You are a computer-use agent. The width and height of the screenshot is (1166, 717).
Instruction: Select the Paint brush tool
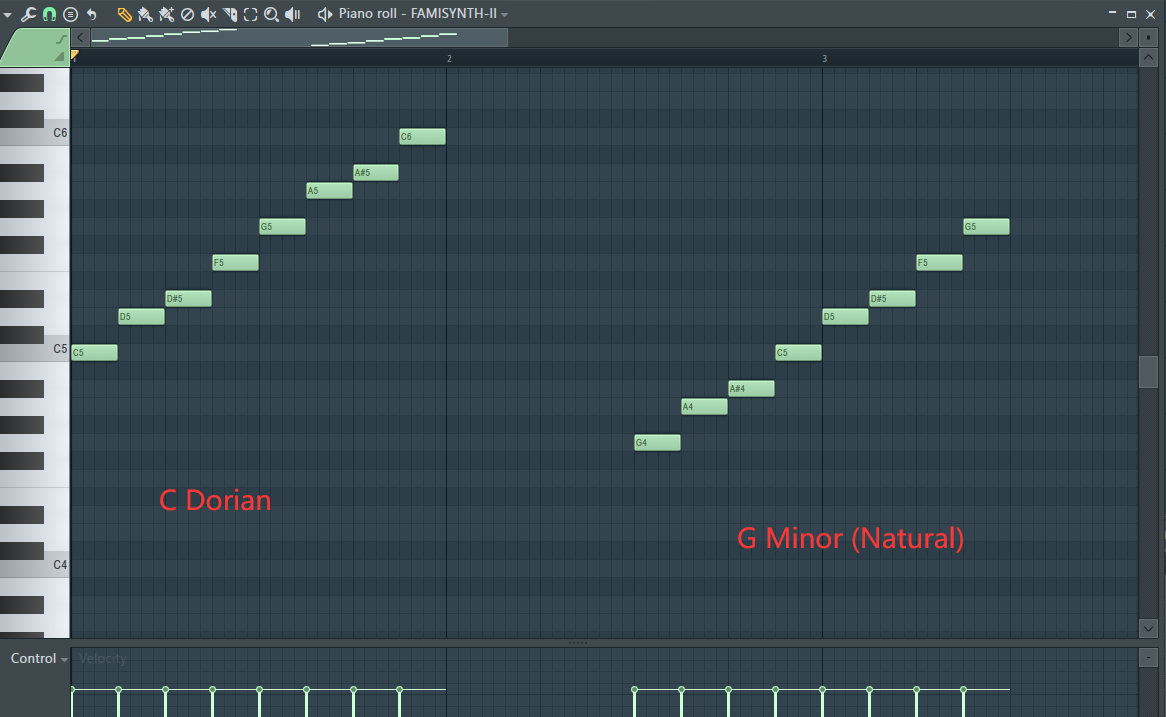click(145, 14)
